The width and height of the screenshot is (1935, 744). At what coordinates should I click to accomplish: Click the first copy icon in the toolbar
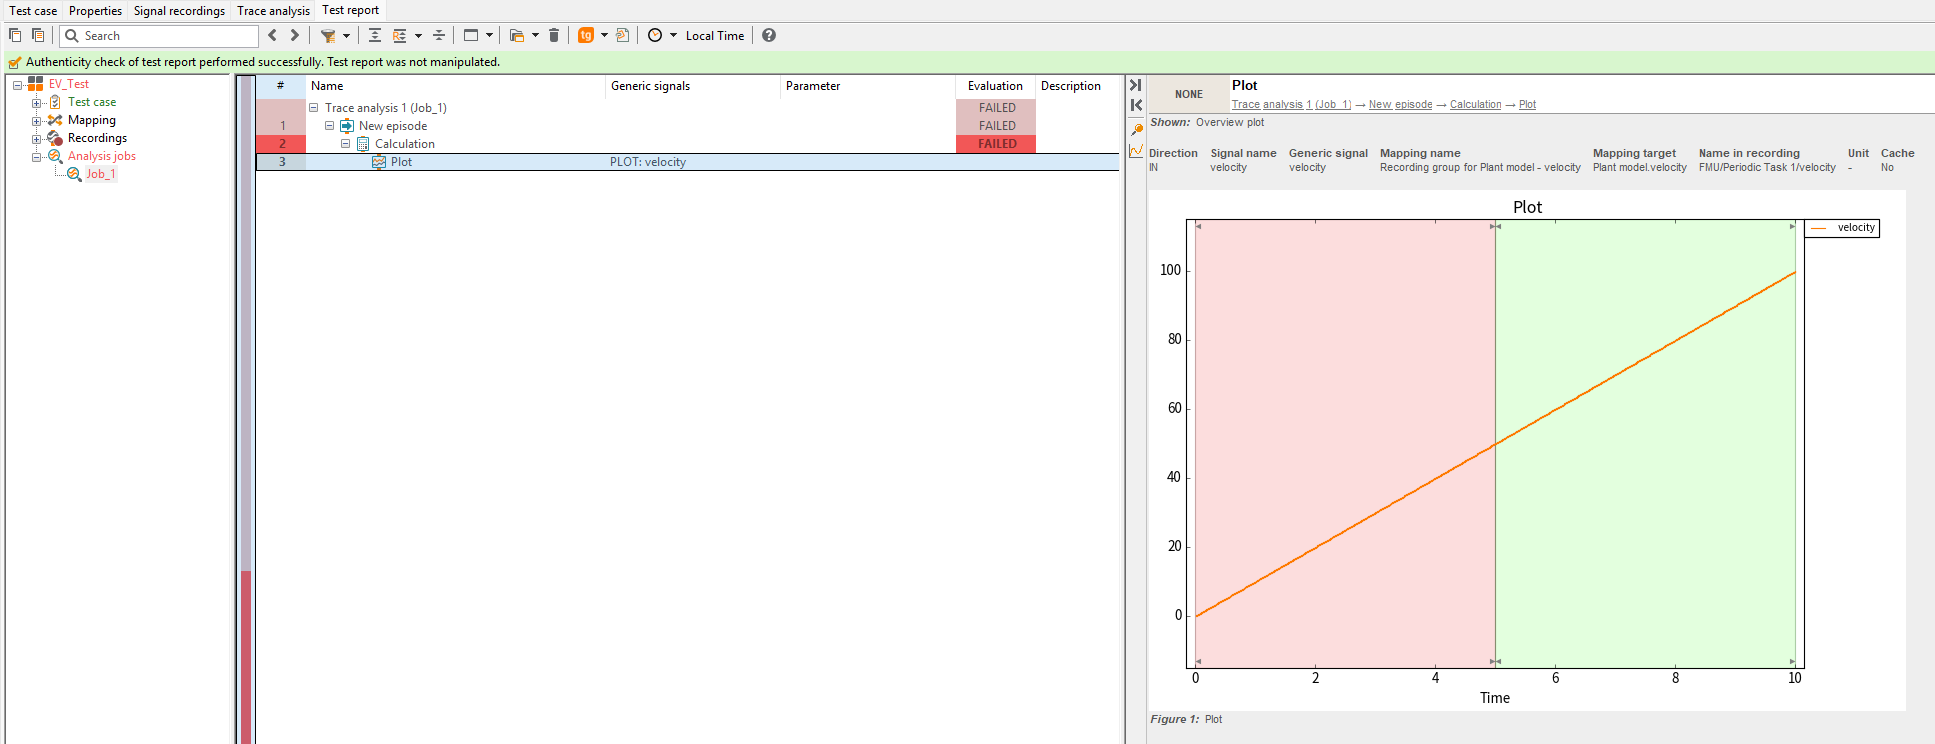[15, 35]
